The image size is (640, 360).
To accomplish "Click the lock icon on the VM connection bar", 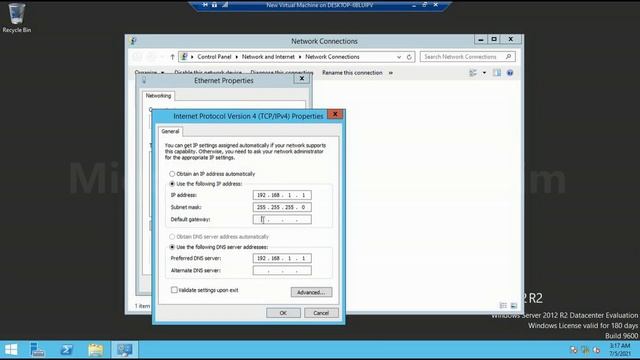I will [x=214, y=5].
